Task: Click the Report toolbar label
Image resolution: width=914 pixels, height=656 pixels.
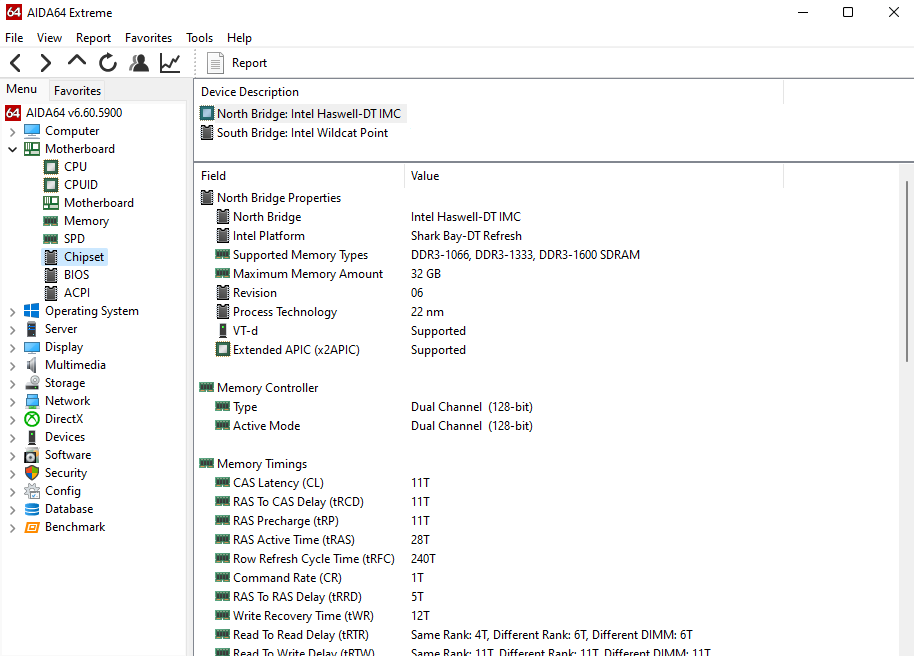Action: pos(249,63)
